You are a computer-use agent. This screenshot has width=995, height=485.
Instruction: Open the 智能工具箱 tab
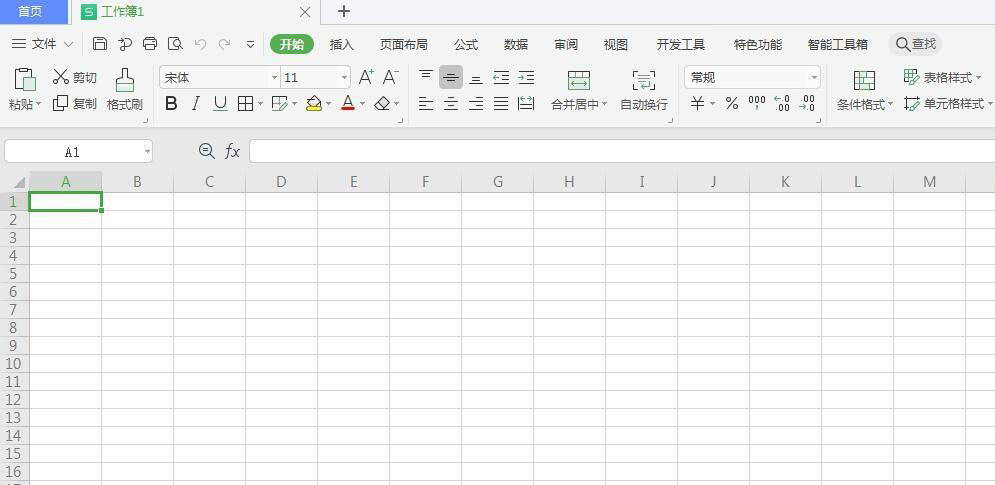838,44
